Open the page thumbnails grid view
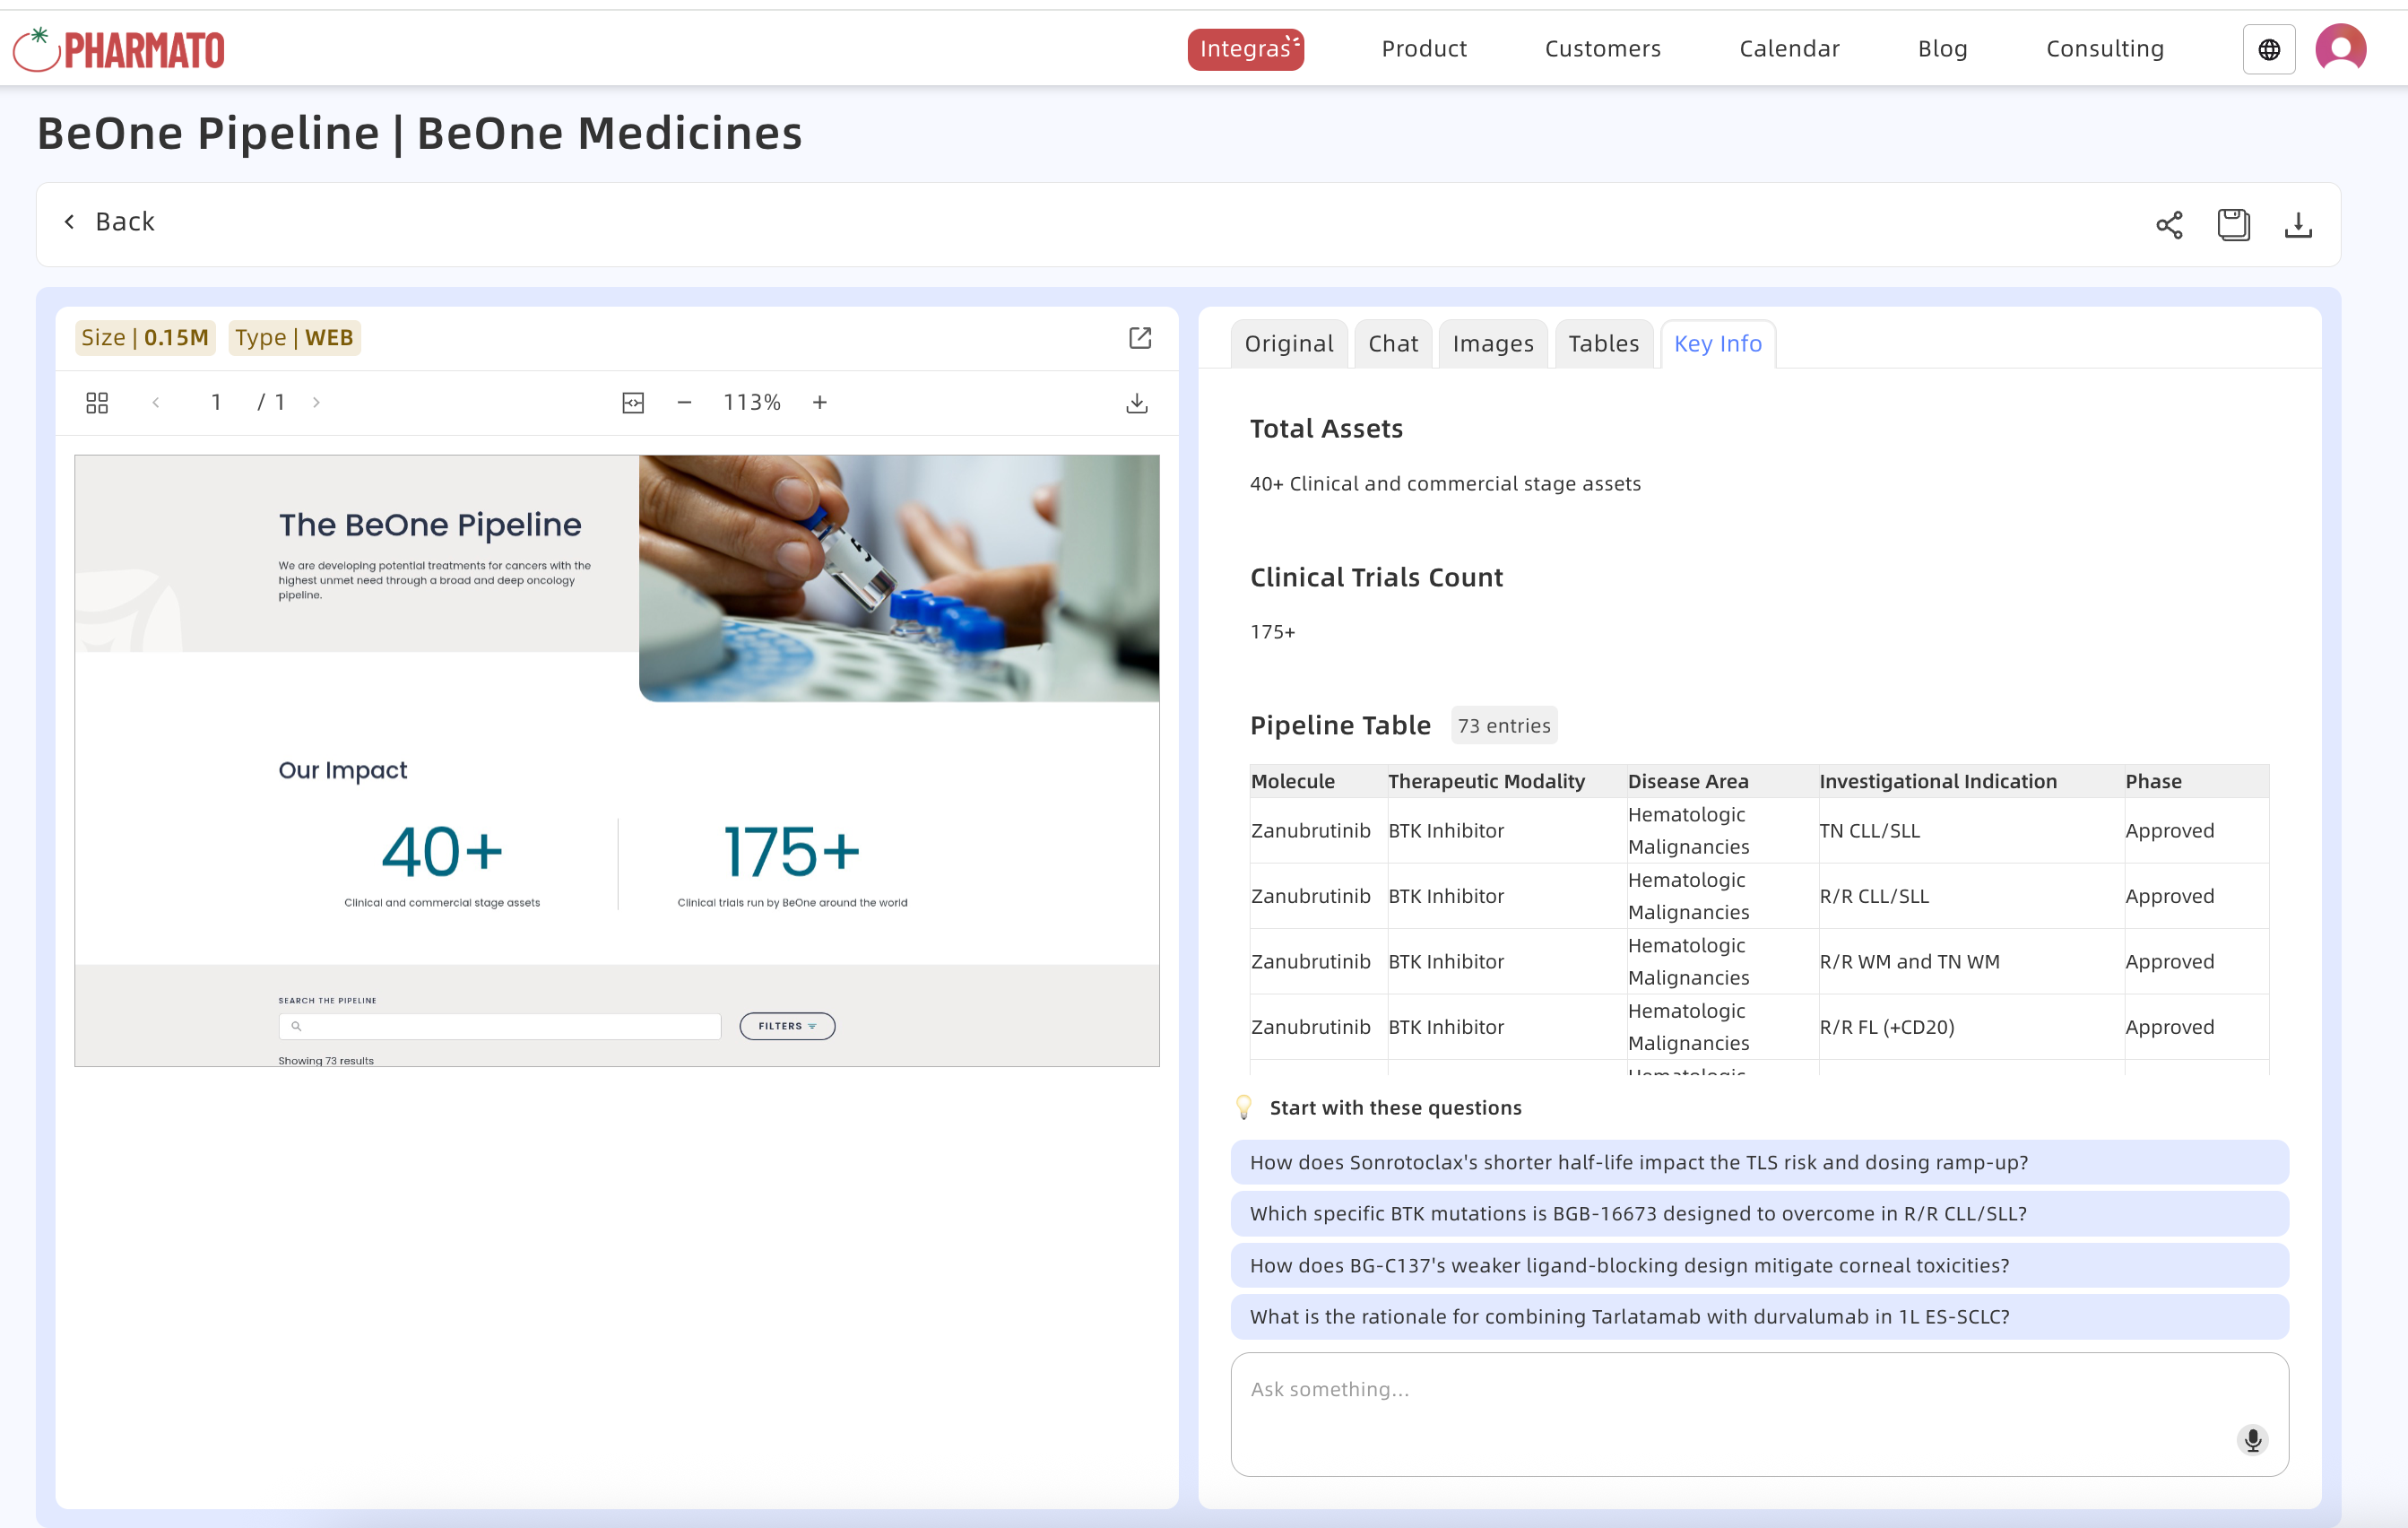The image size is (2408, 1528). (97, 402)
